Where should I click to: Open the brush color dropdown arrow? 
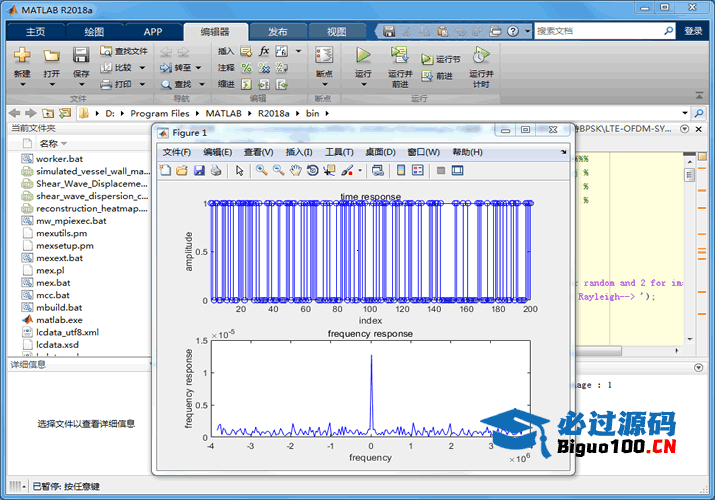pos(360,171)
